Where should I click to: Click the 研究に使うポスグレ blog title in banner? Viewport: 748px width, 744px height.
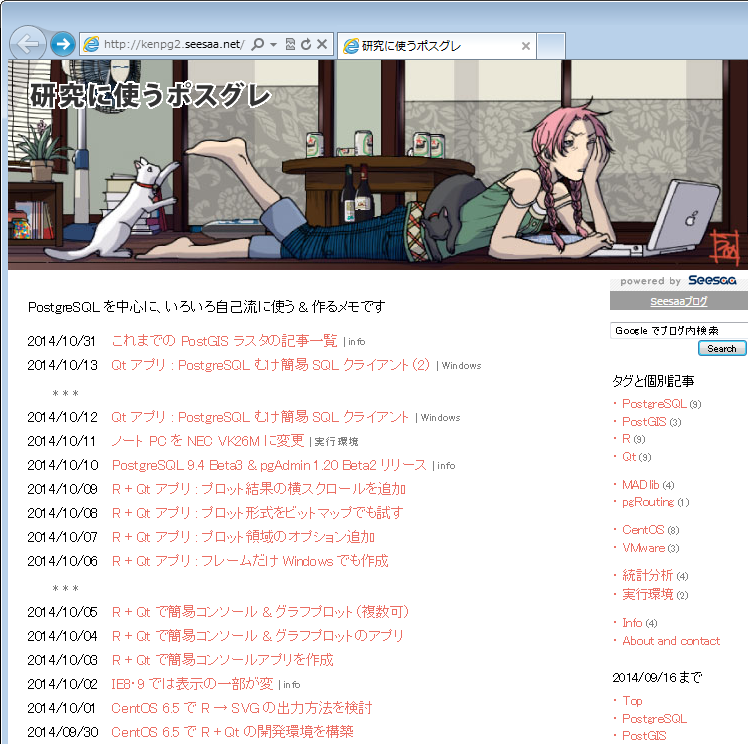tap(150, 95)
